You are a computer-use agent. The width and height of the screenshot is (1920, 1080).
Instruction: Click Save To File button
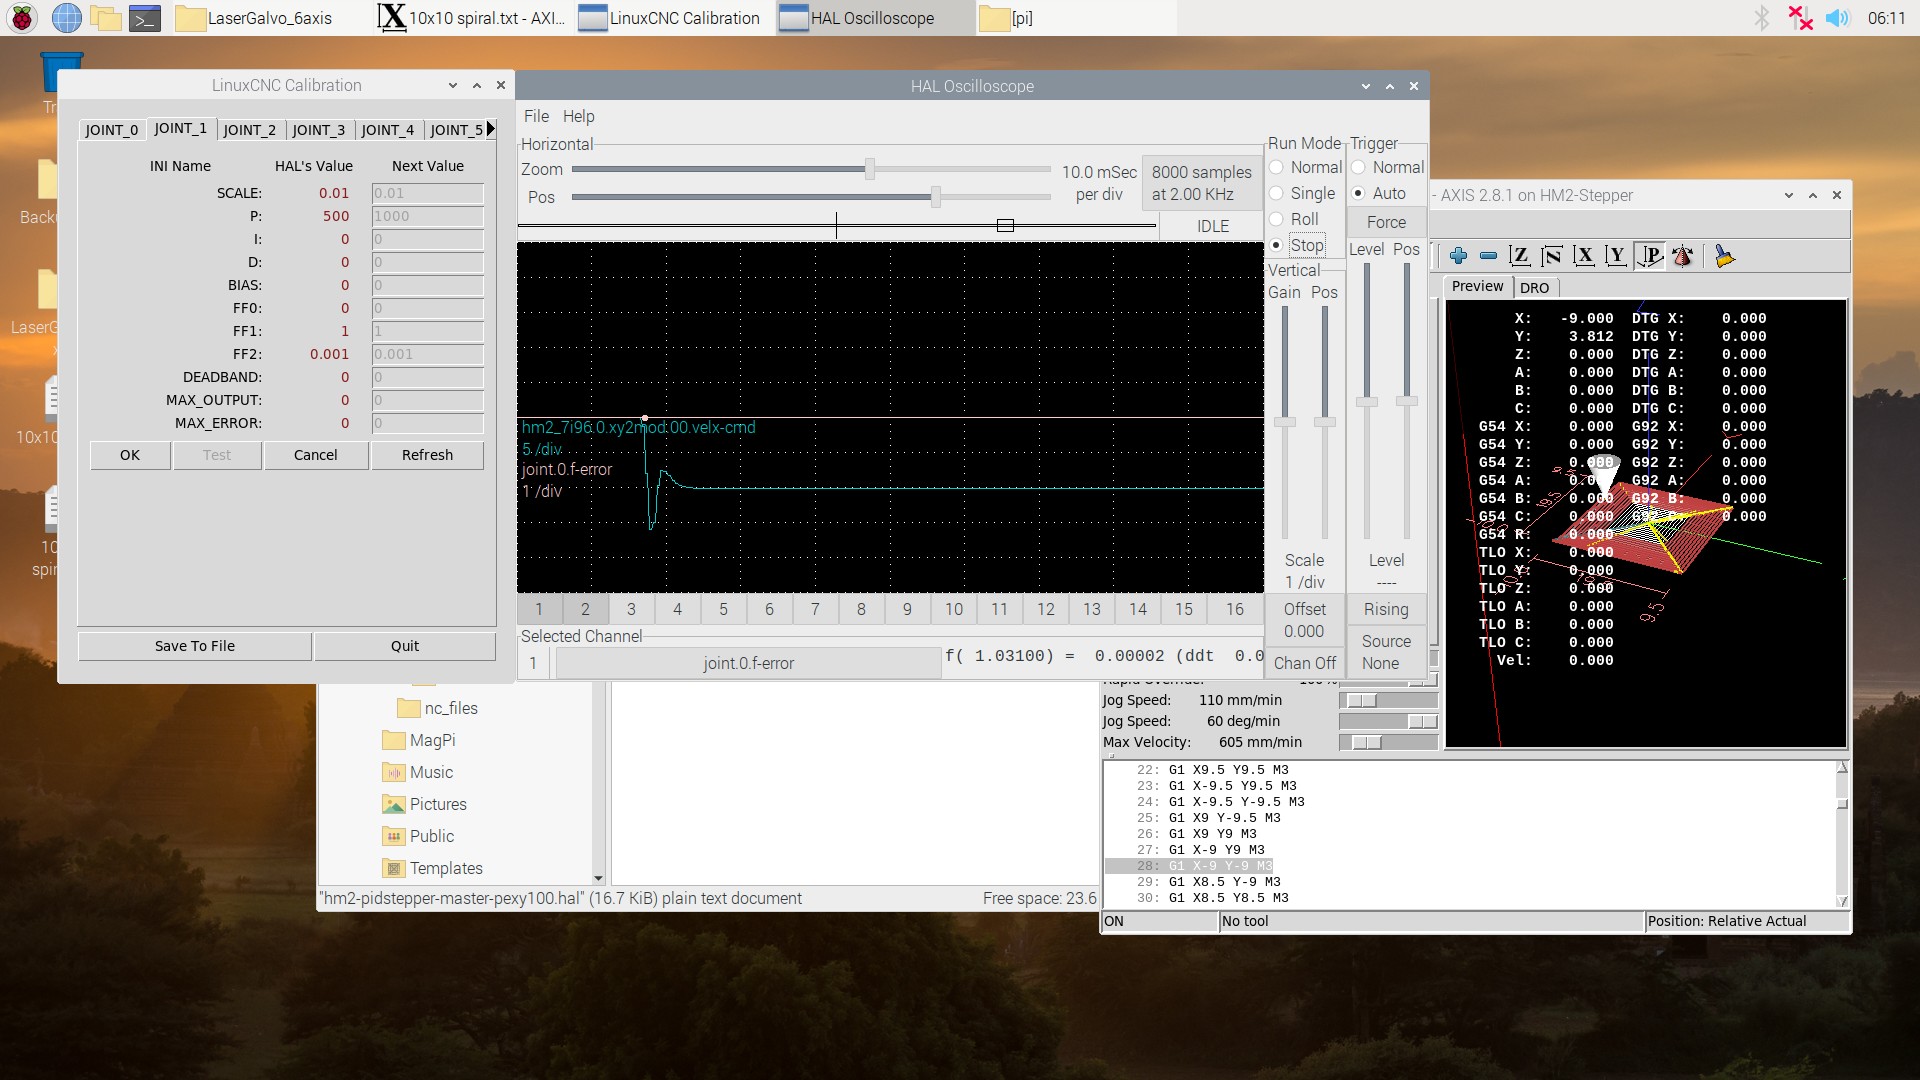(195, 646)
